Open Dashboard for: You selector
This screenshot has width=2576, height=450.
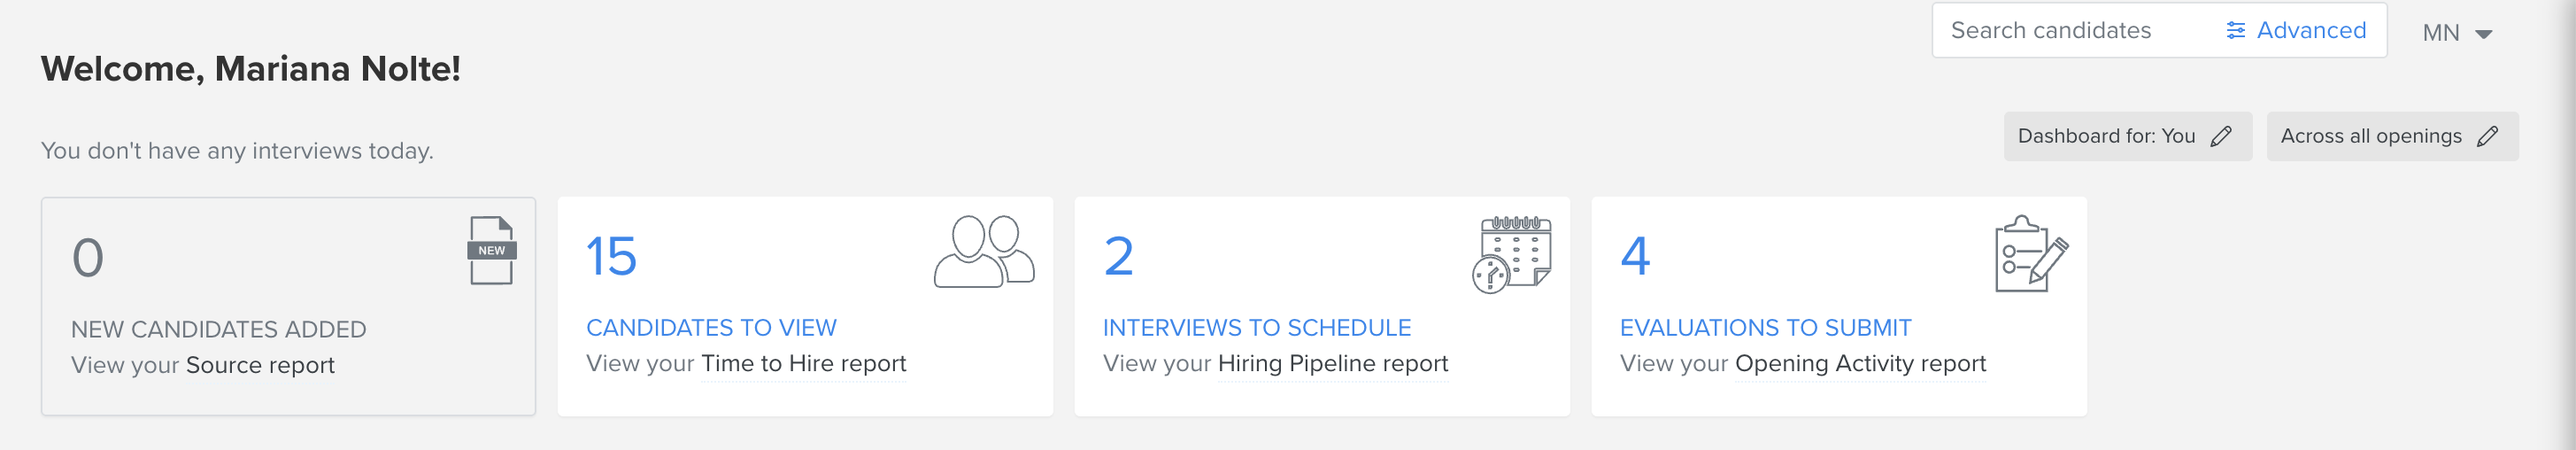(x=2127, y=136)
